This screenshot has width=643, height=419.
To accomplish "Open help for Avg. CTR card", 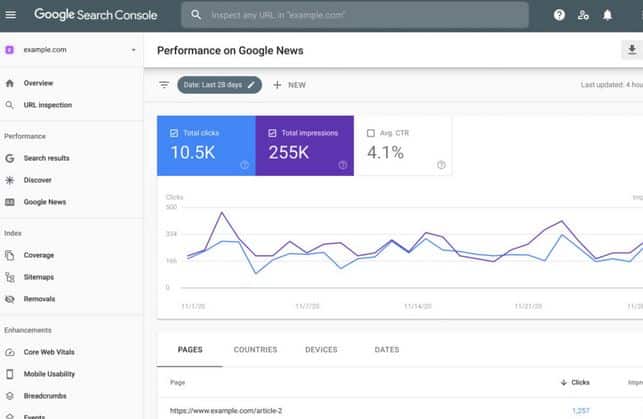I will (x=441, y=165).
